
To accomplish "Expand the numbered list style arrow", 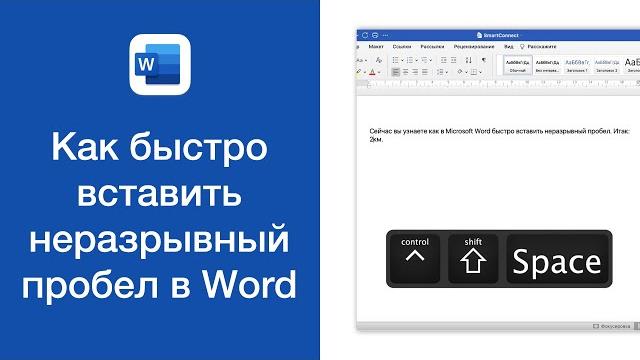I will coord(417,60).
